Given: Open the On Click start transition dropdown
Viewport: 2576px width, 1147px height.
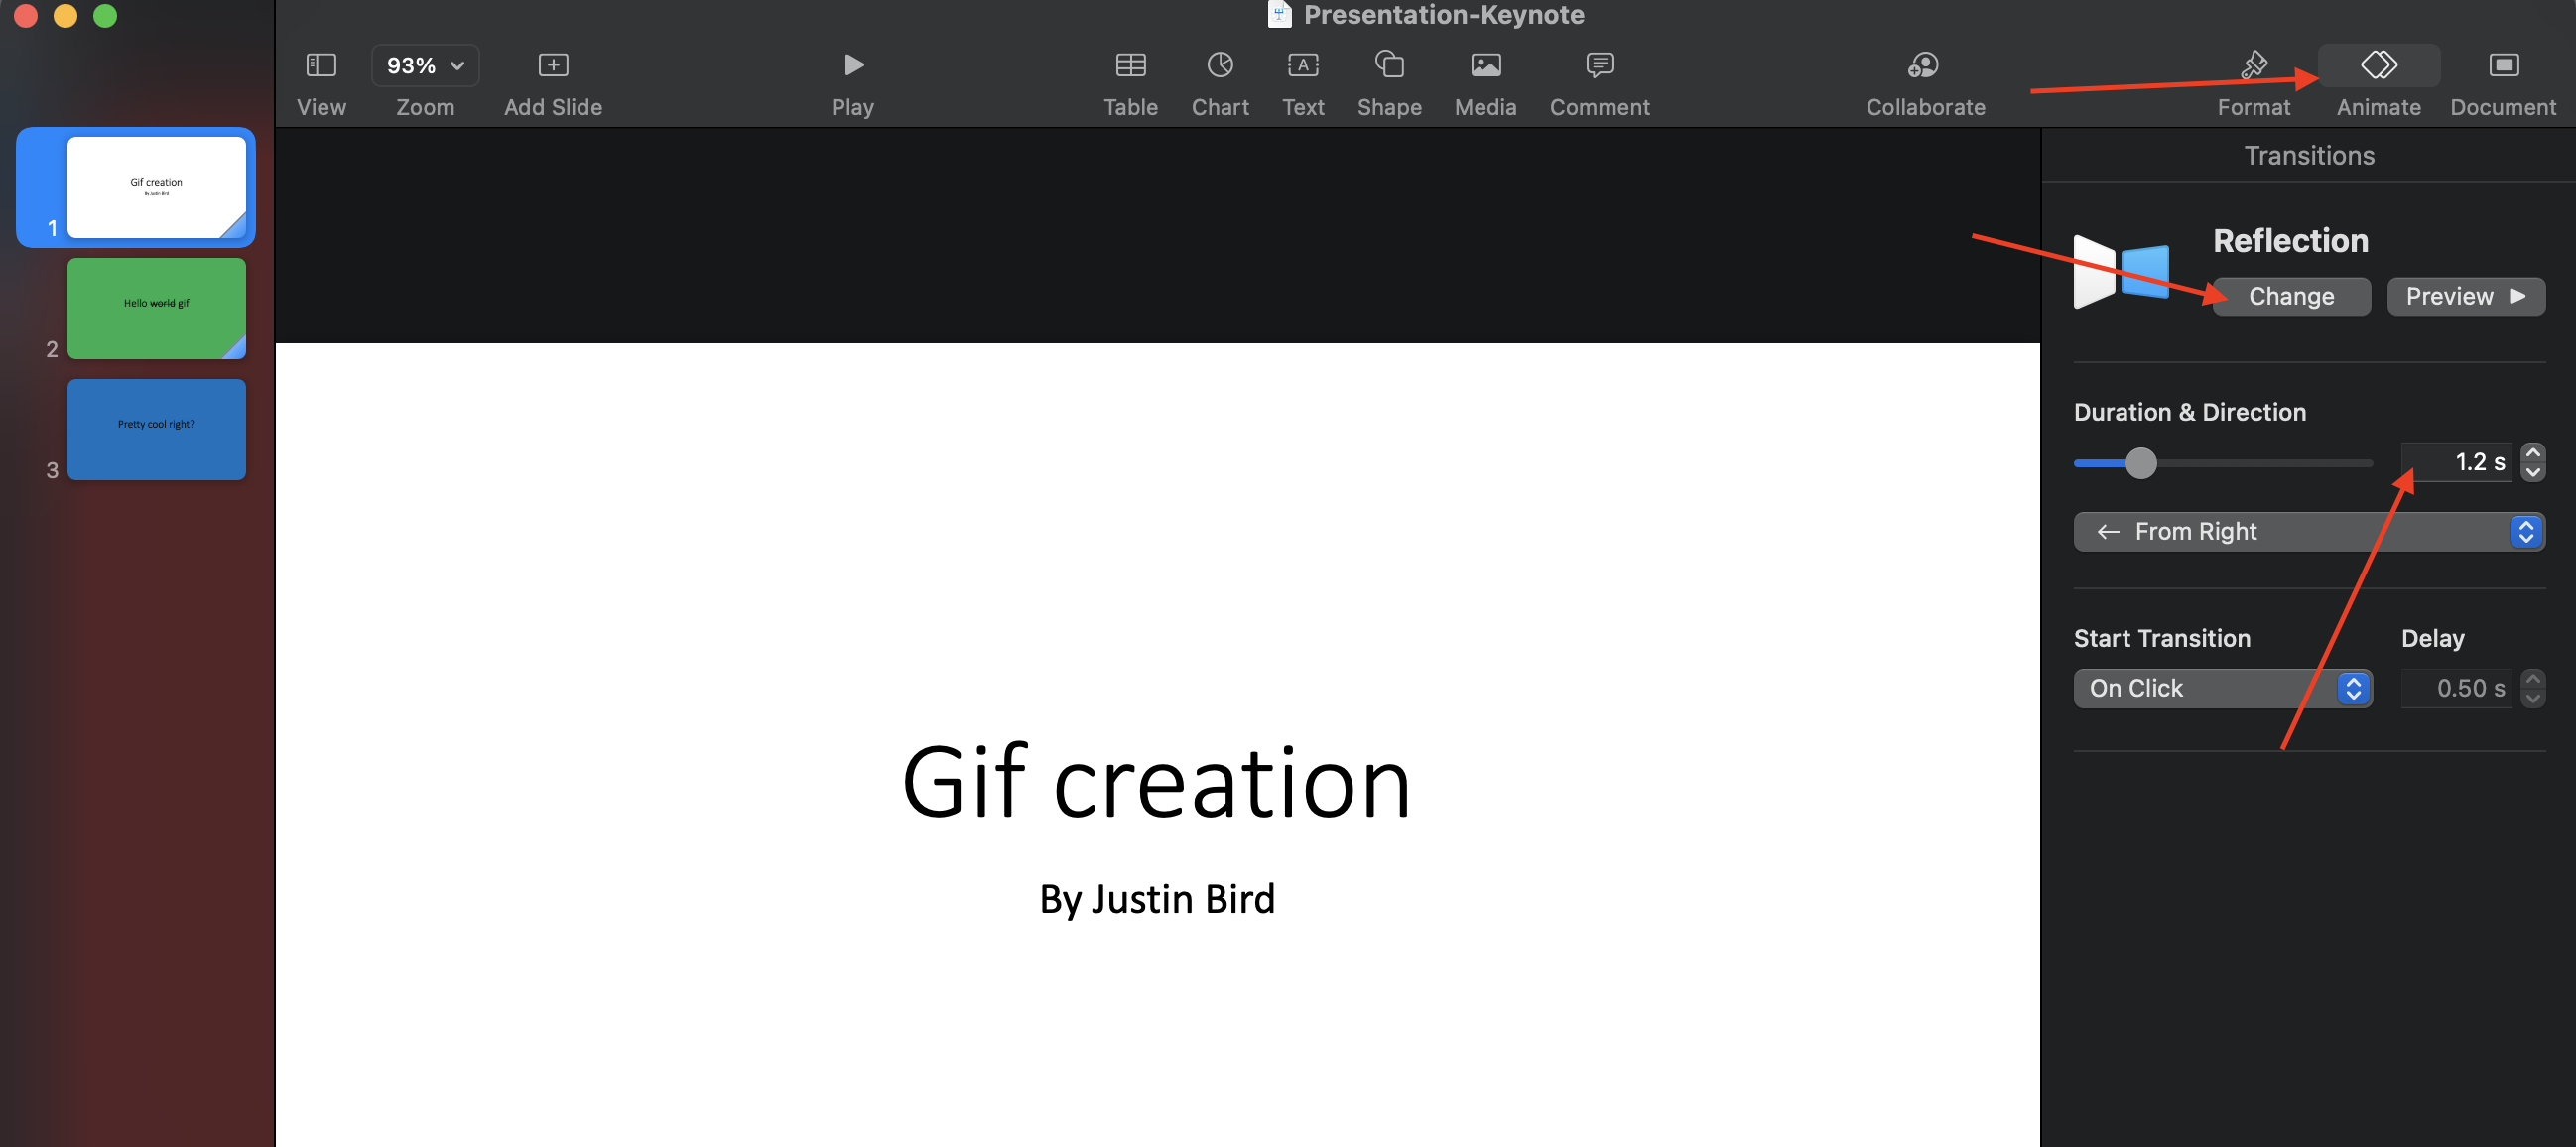Looking at the screenshot, I should coord(2223,688).
